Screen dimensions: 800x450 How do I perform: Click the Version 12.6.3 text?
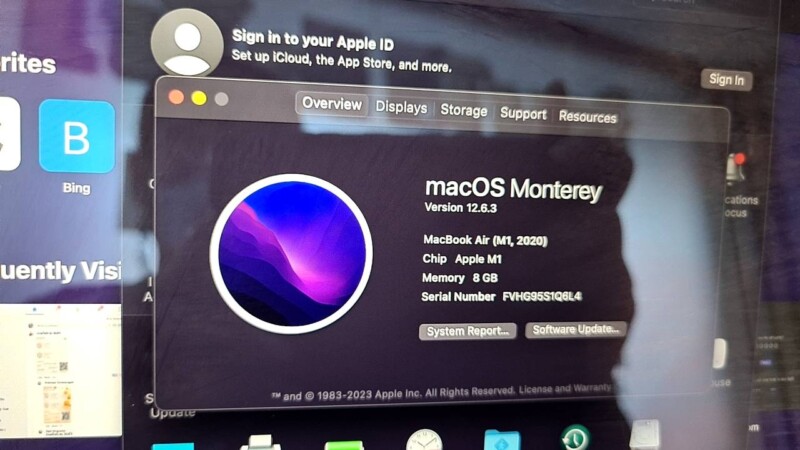coord(461,208)
